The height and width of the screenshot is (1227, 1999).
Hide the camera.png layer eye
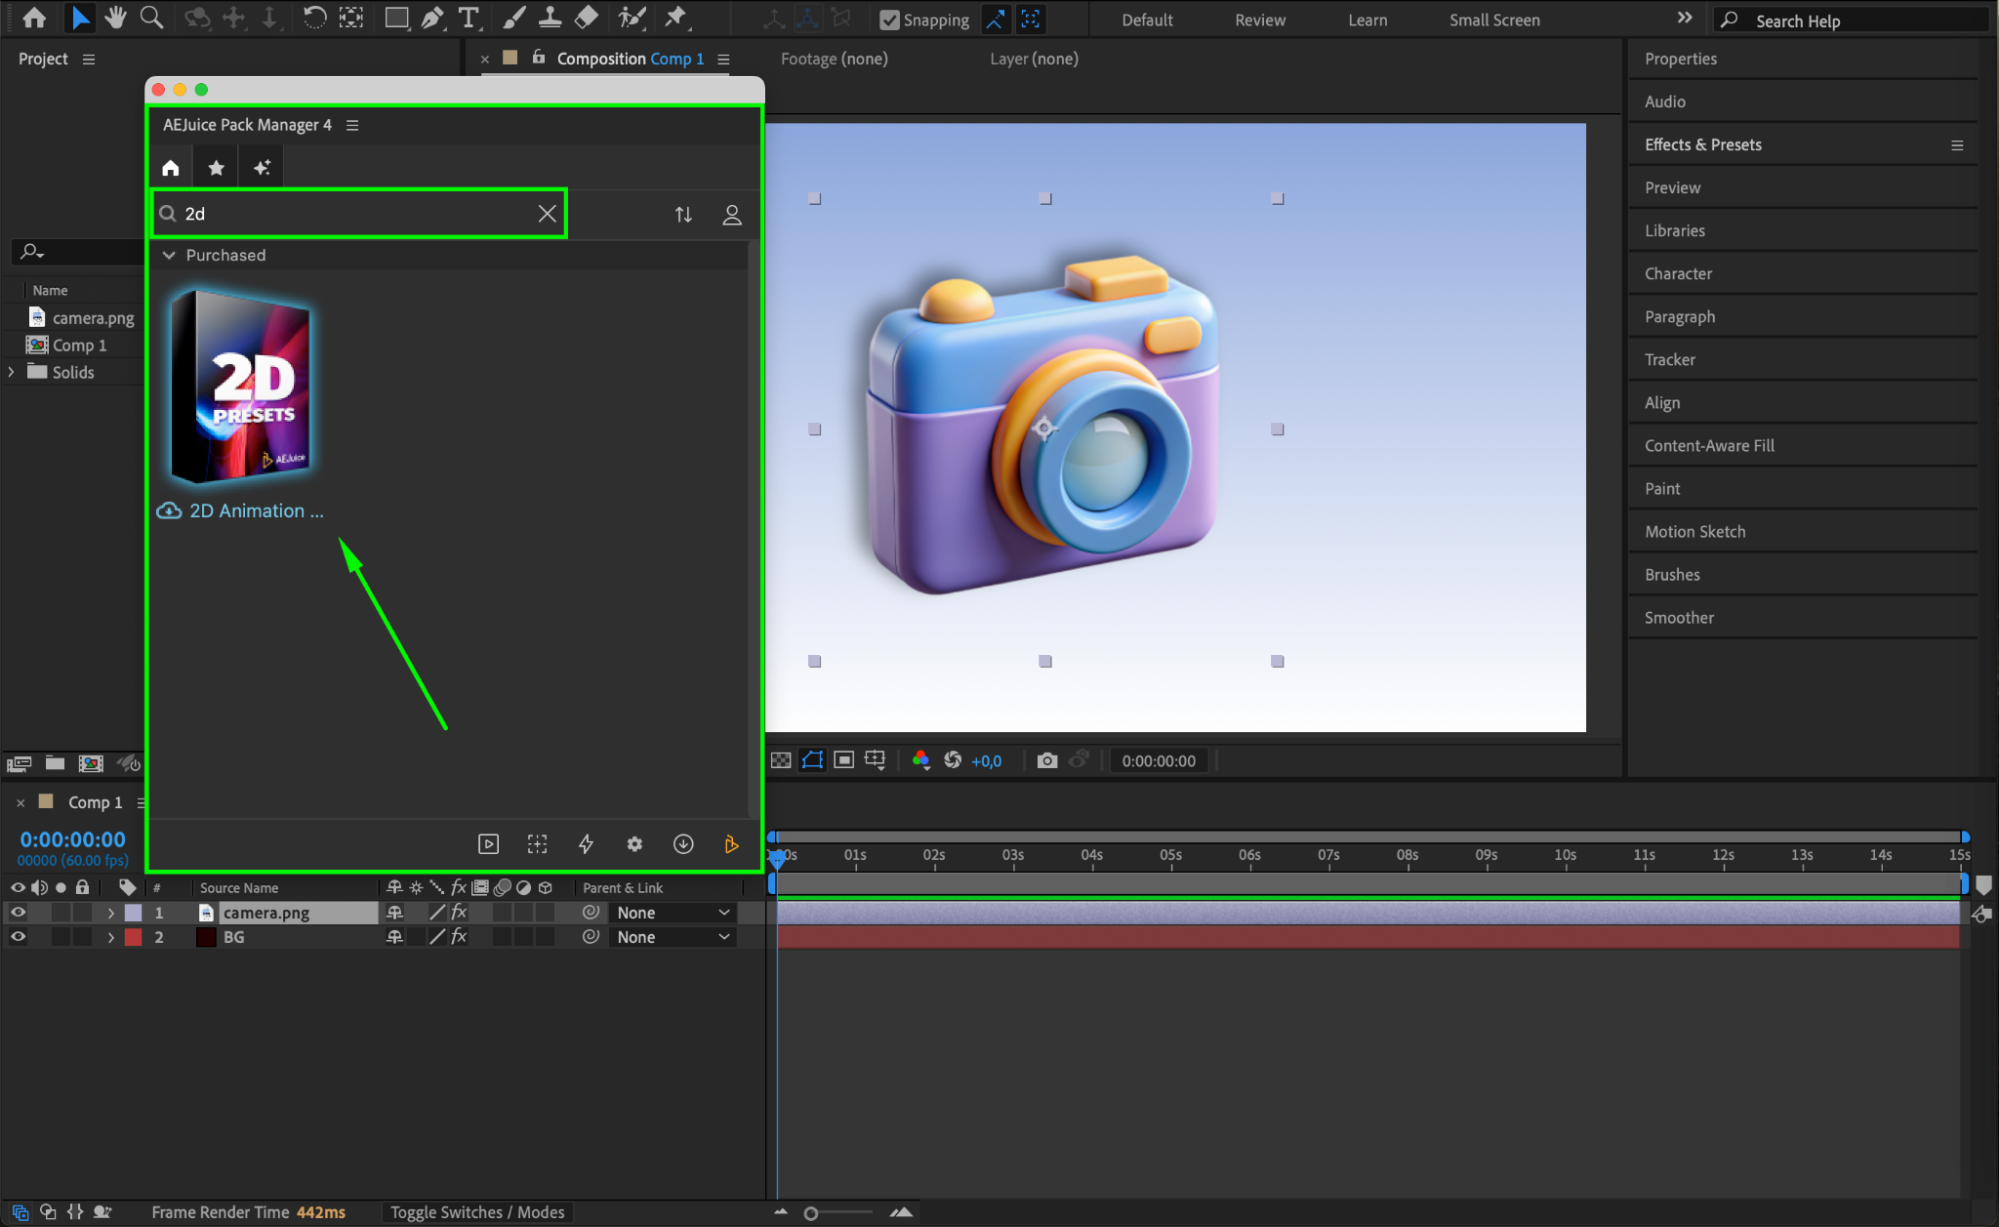pyautogui.click(x=18, y=912)
